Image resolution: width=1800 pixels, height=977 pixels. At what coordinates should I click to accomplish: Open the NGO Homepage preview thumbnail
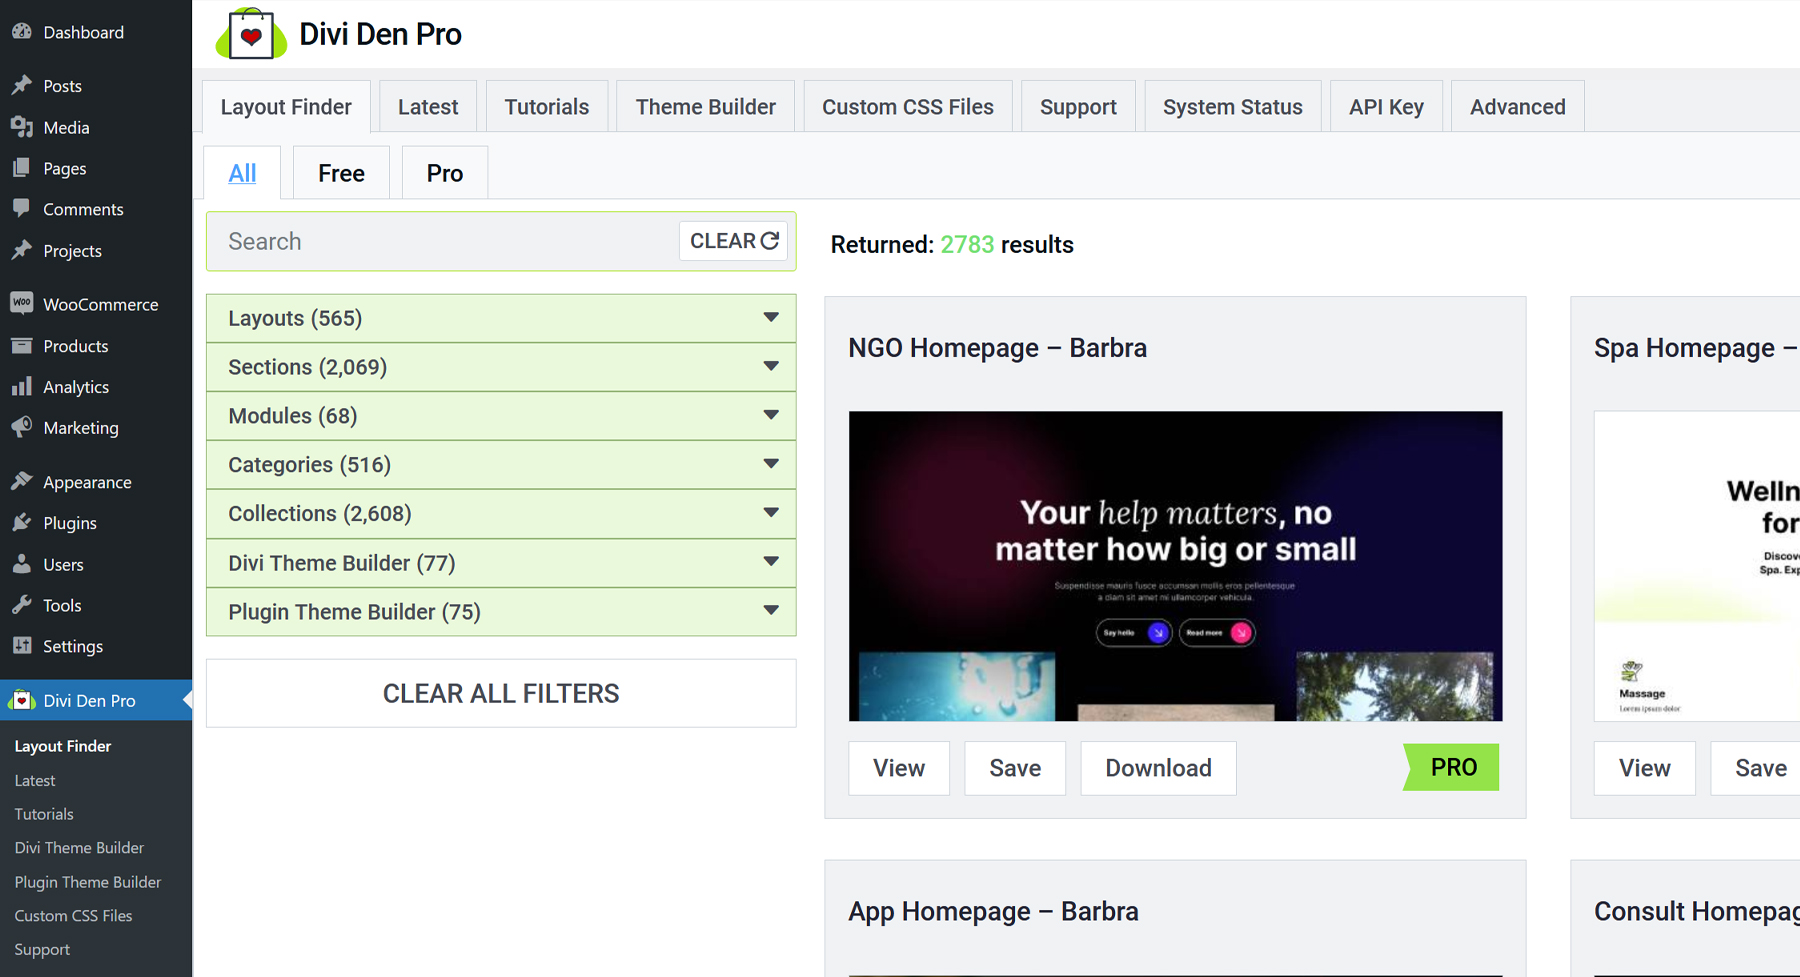pyautogui.click(x=1175, y=566)
